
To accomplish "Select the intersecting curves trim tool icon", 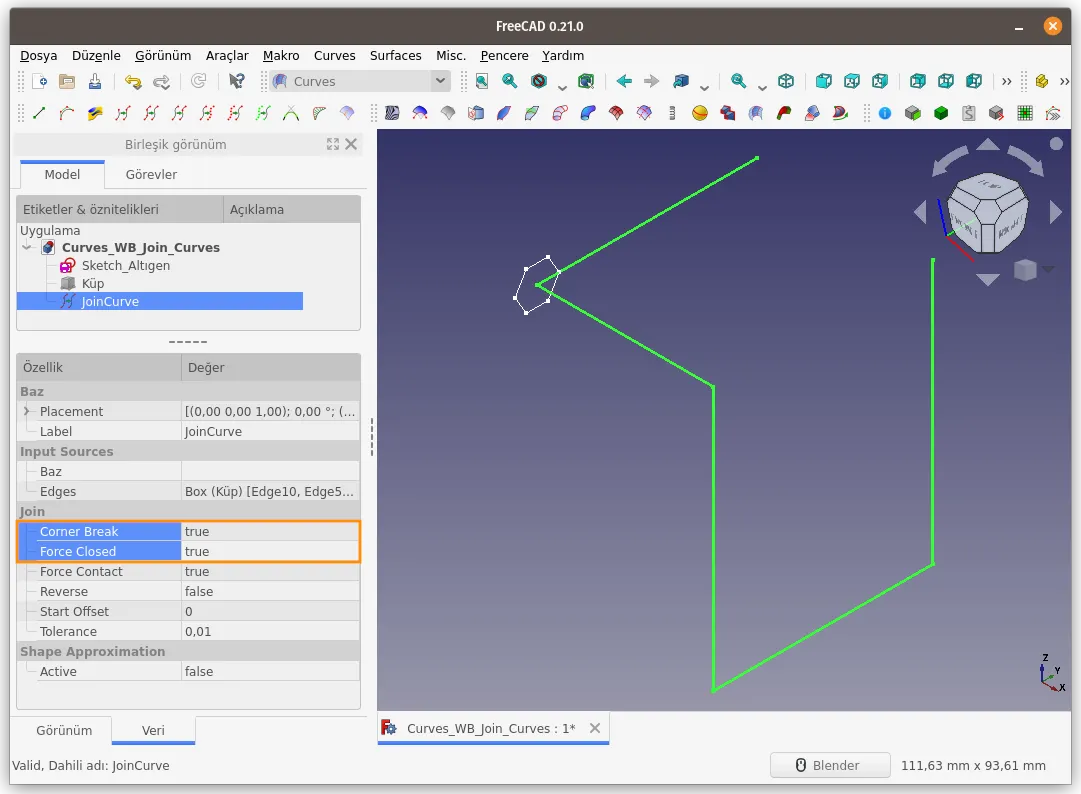I will [x=291, y=113].
